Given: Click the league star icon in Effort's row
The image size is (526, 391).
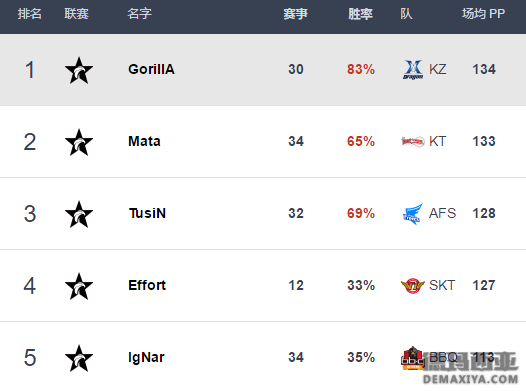Looking at the screenshot, I should (79, 286).
